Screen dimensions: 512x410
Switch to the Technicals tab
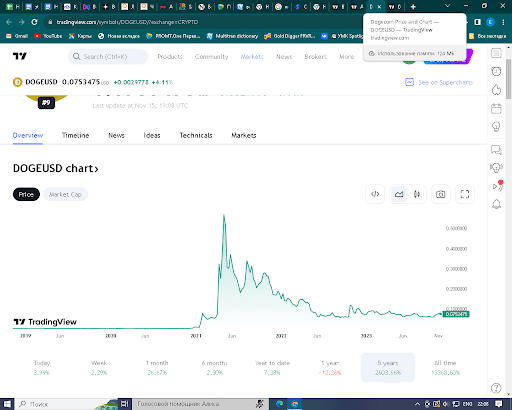click(x=196, y=135)
